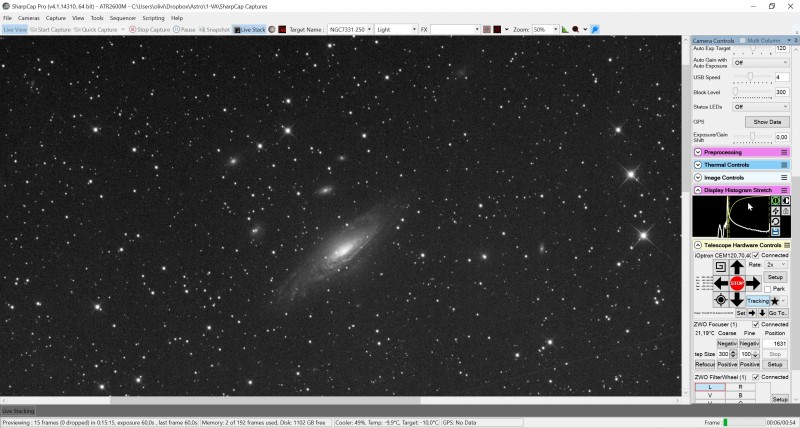
Task: Select the L filter in filter wheel
Action: (x=710, y=387)
